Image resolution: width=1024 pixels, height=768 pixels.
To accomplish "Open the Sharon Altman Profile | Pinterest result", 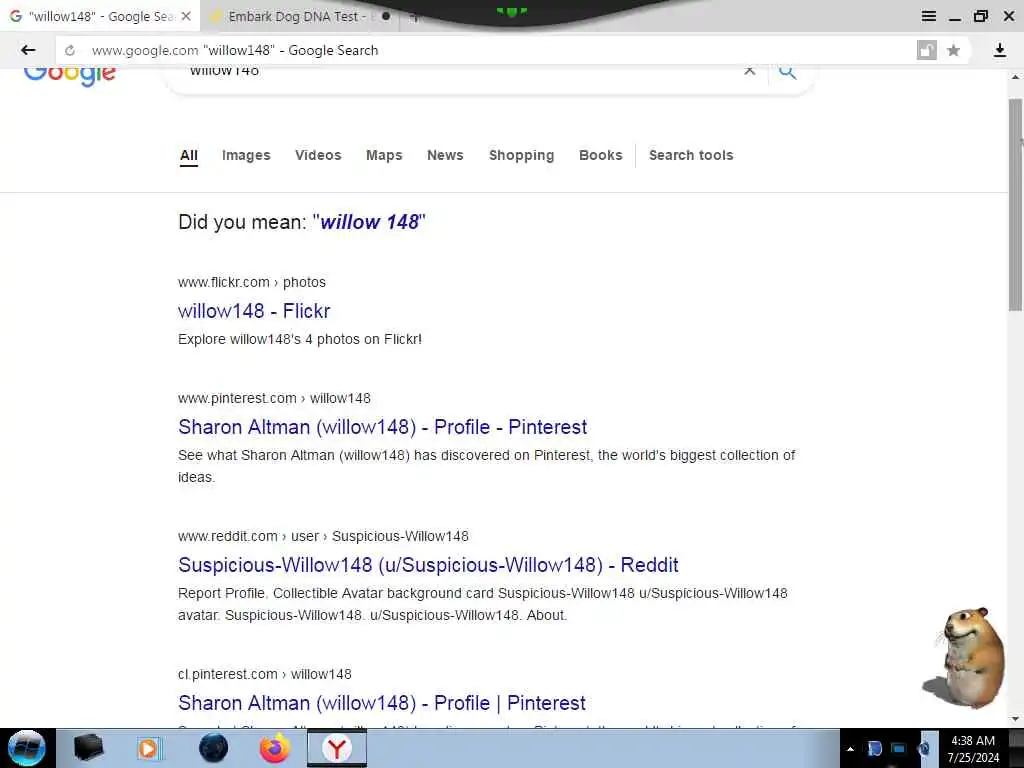I will click(382, 703).
